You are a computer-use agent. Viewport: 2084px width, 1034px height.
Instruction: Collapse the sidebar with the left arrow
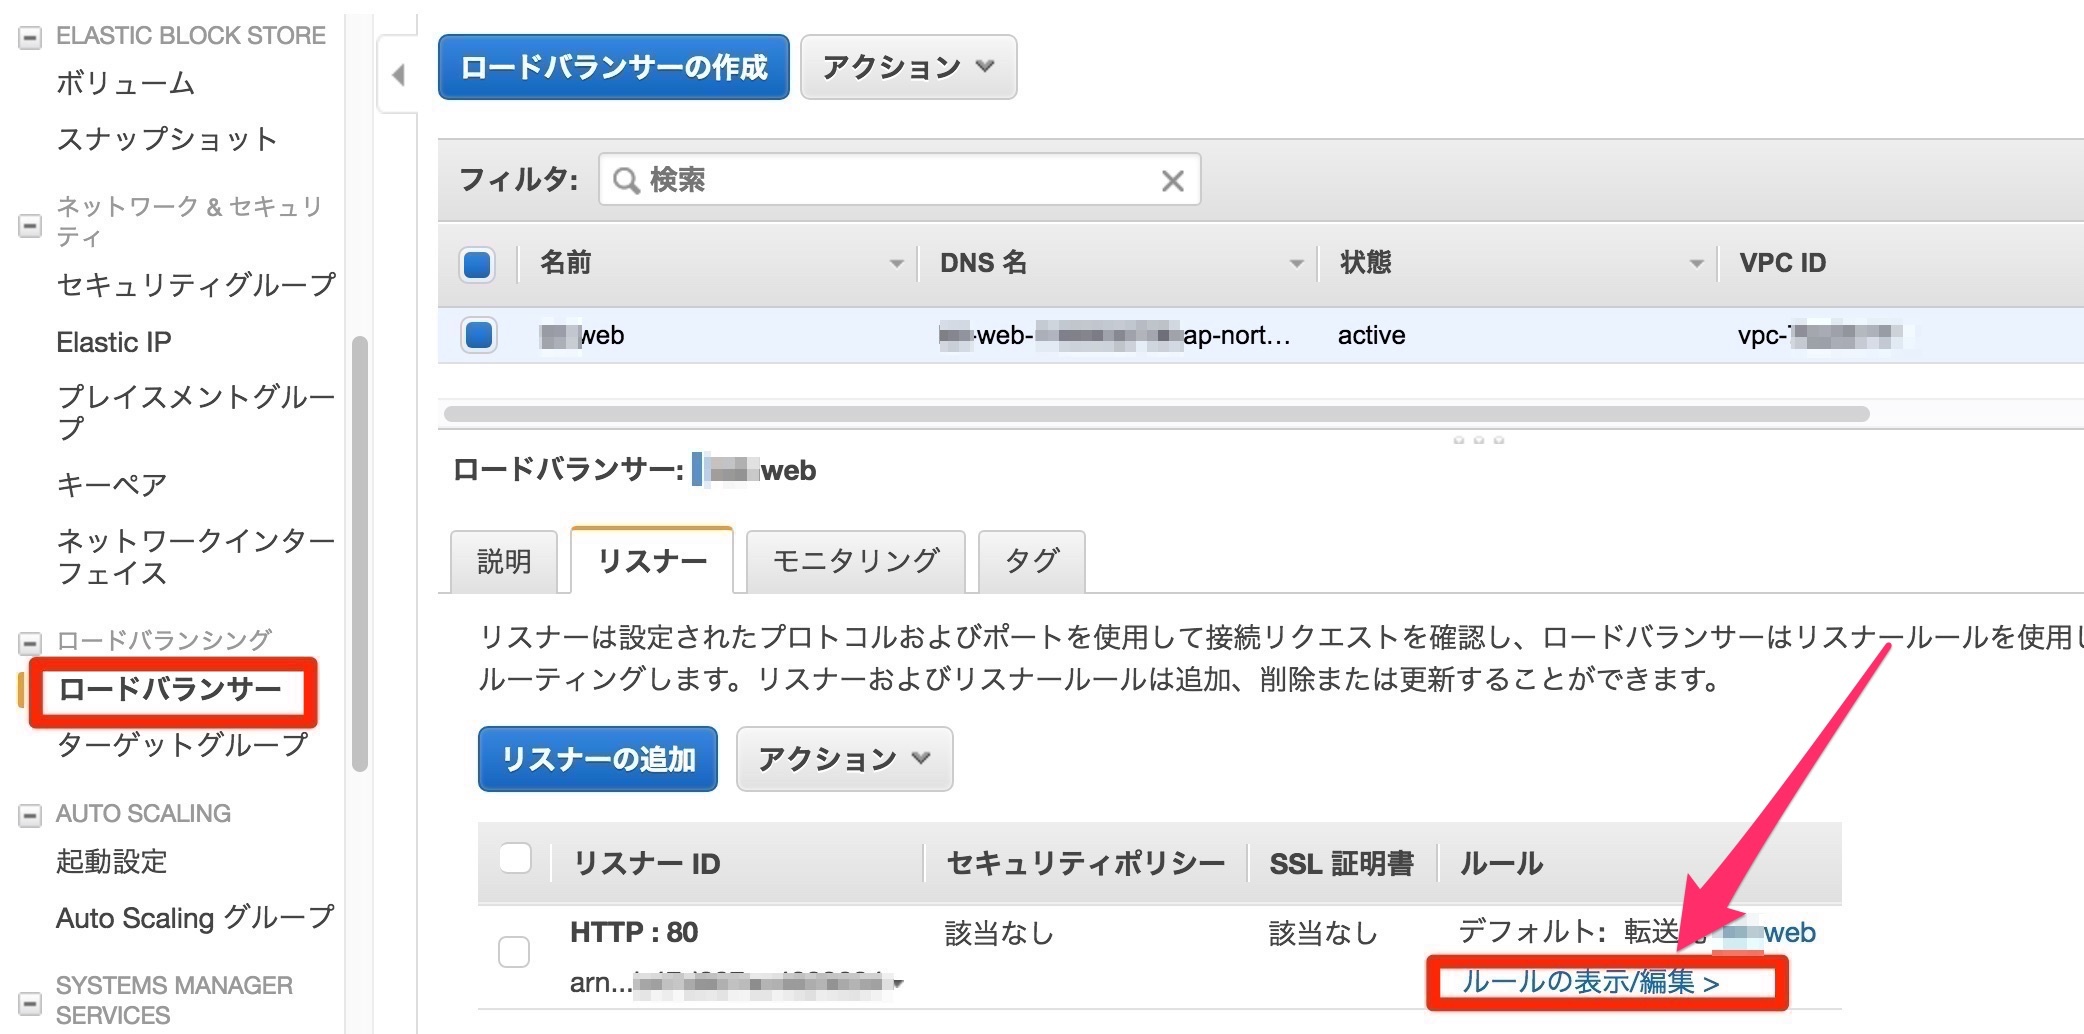click(399, 75)
